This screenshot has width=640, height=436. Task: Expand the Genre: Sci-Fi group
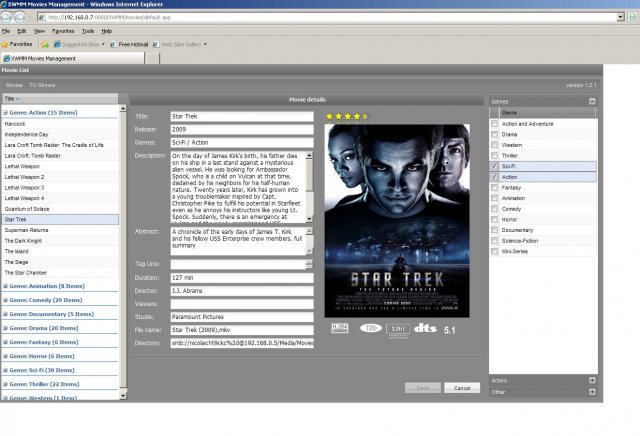coord(5,369)
